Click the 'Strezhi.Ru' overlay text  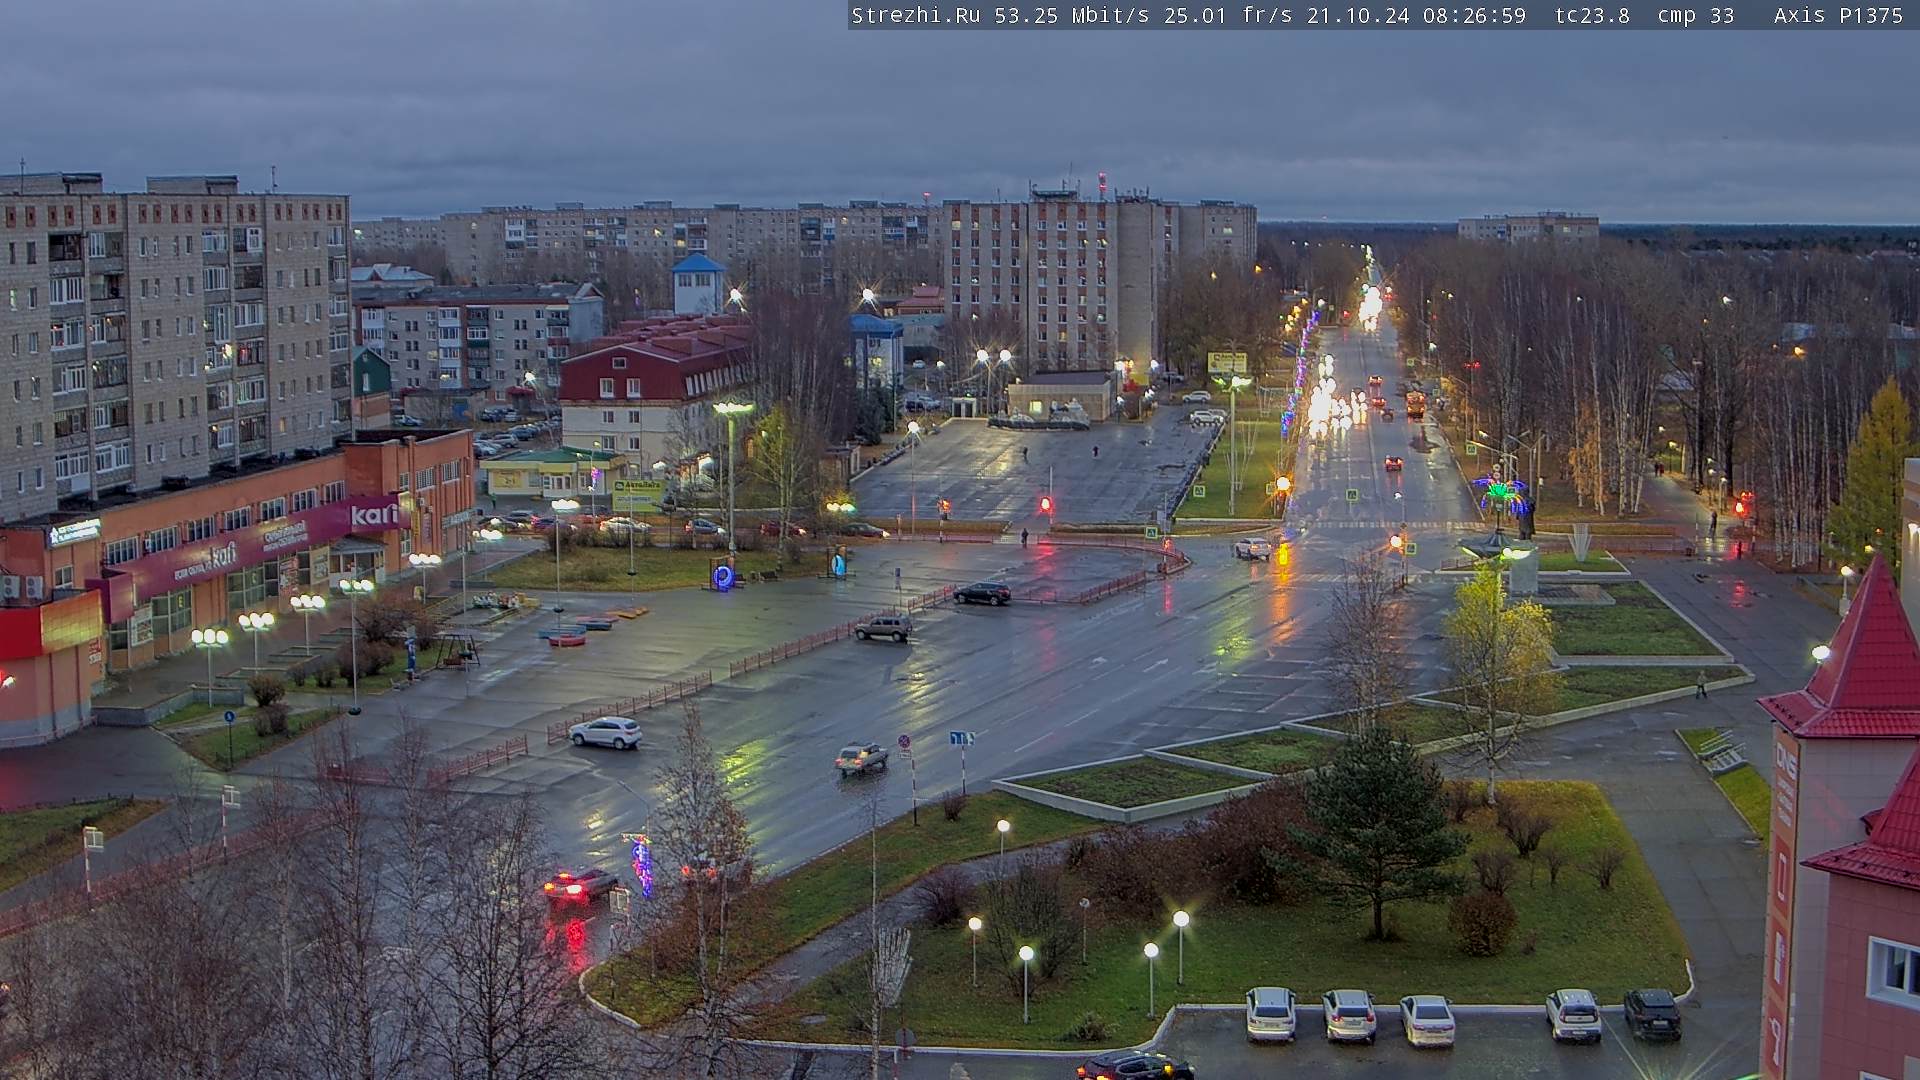tap(915, 15)
